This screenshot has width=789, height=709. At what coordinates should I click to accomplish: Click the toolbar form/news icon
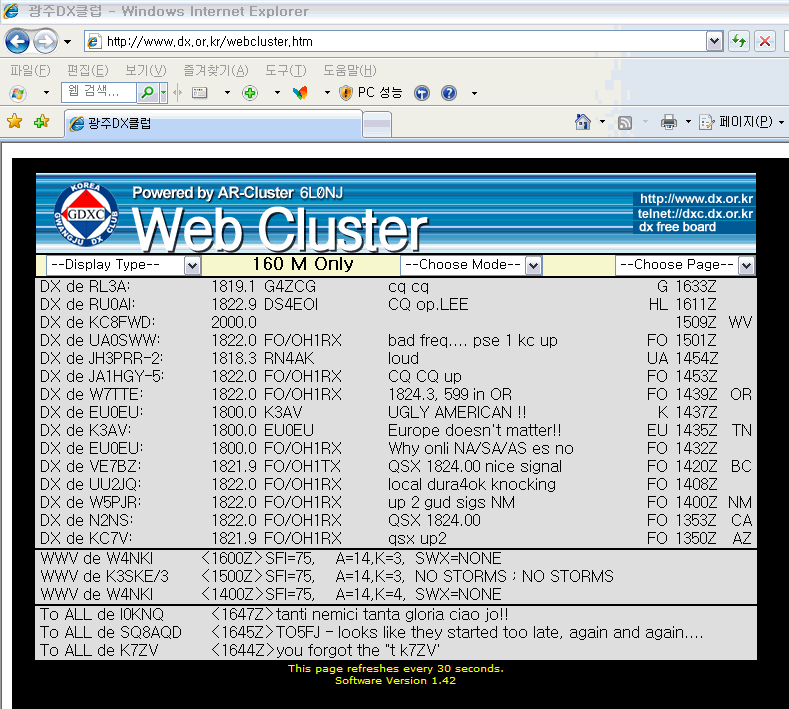[200, 93]
